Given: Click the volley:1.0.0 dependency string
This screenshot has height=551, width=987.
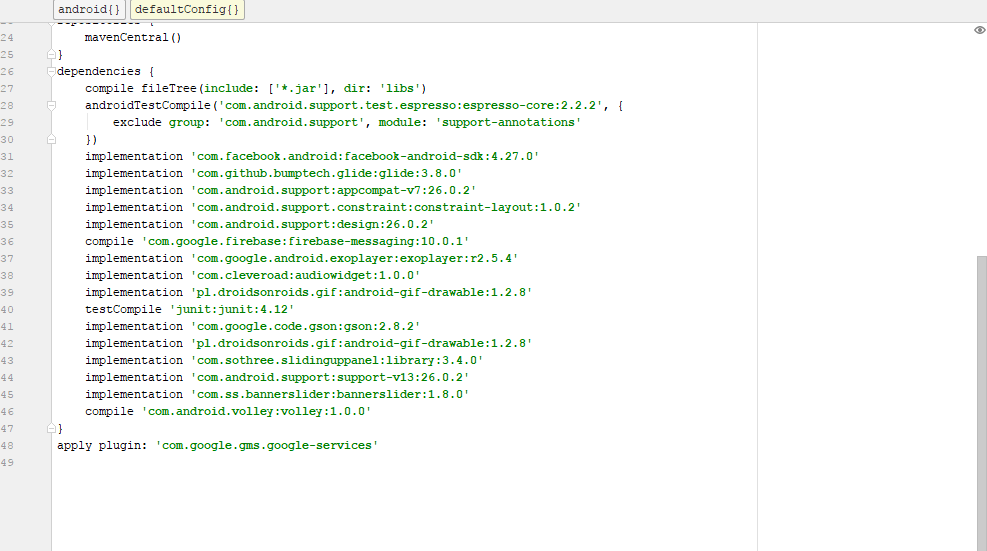Looking at the screenshot, I should tap(256, 412).
